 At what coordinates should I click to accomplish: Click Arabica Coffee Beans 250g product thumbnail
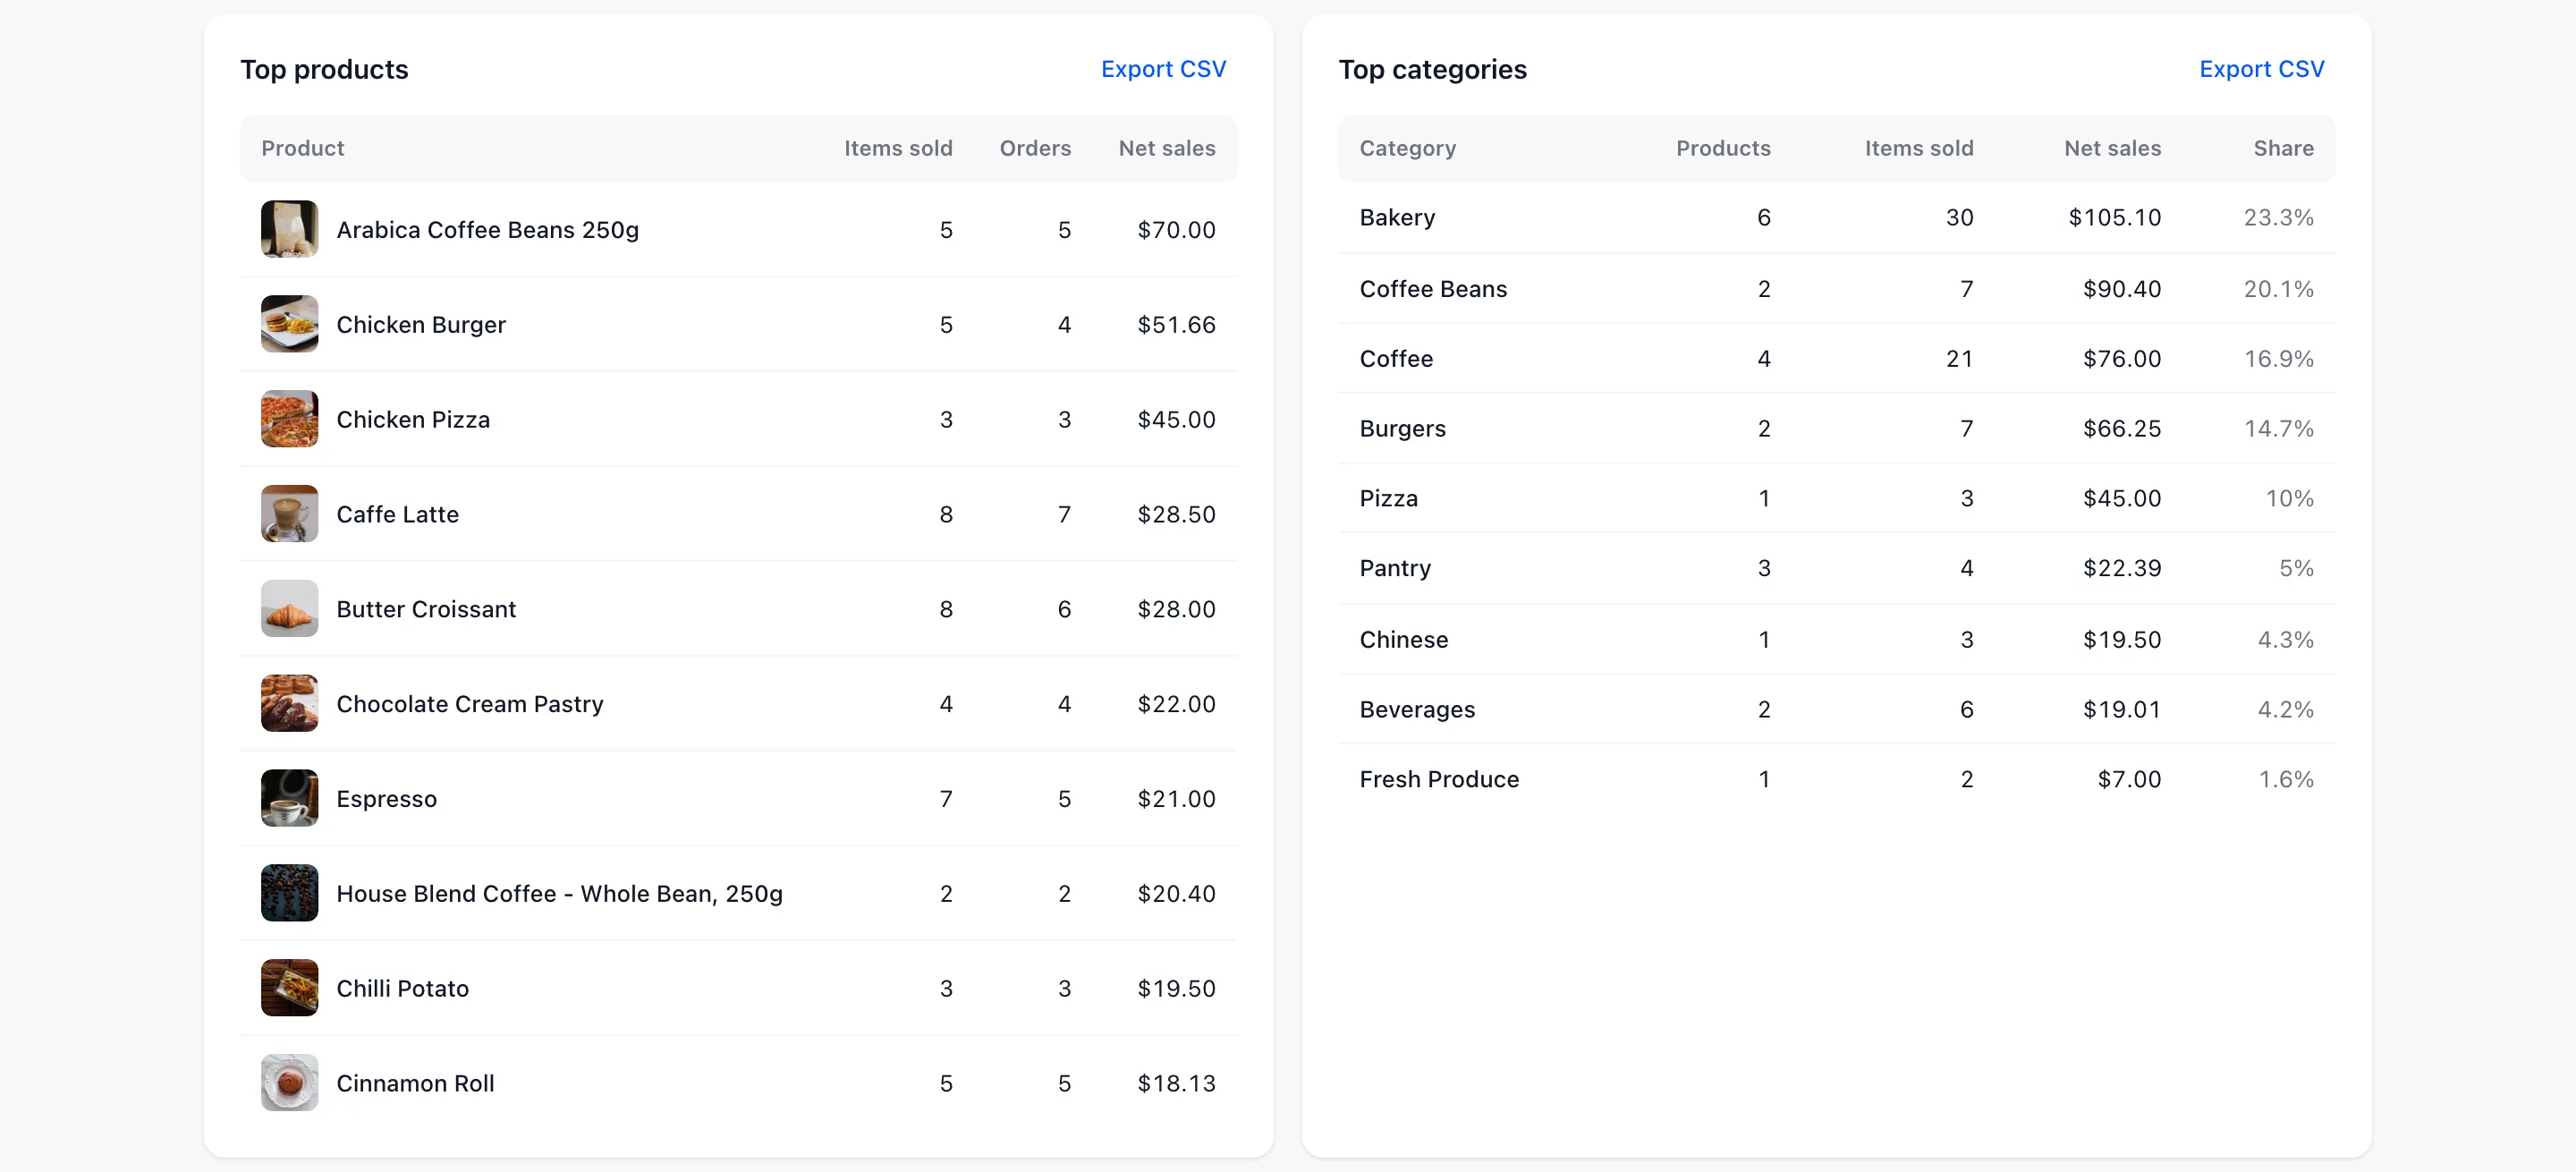click(289, 229)
